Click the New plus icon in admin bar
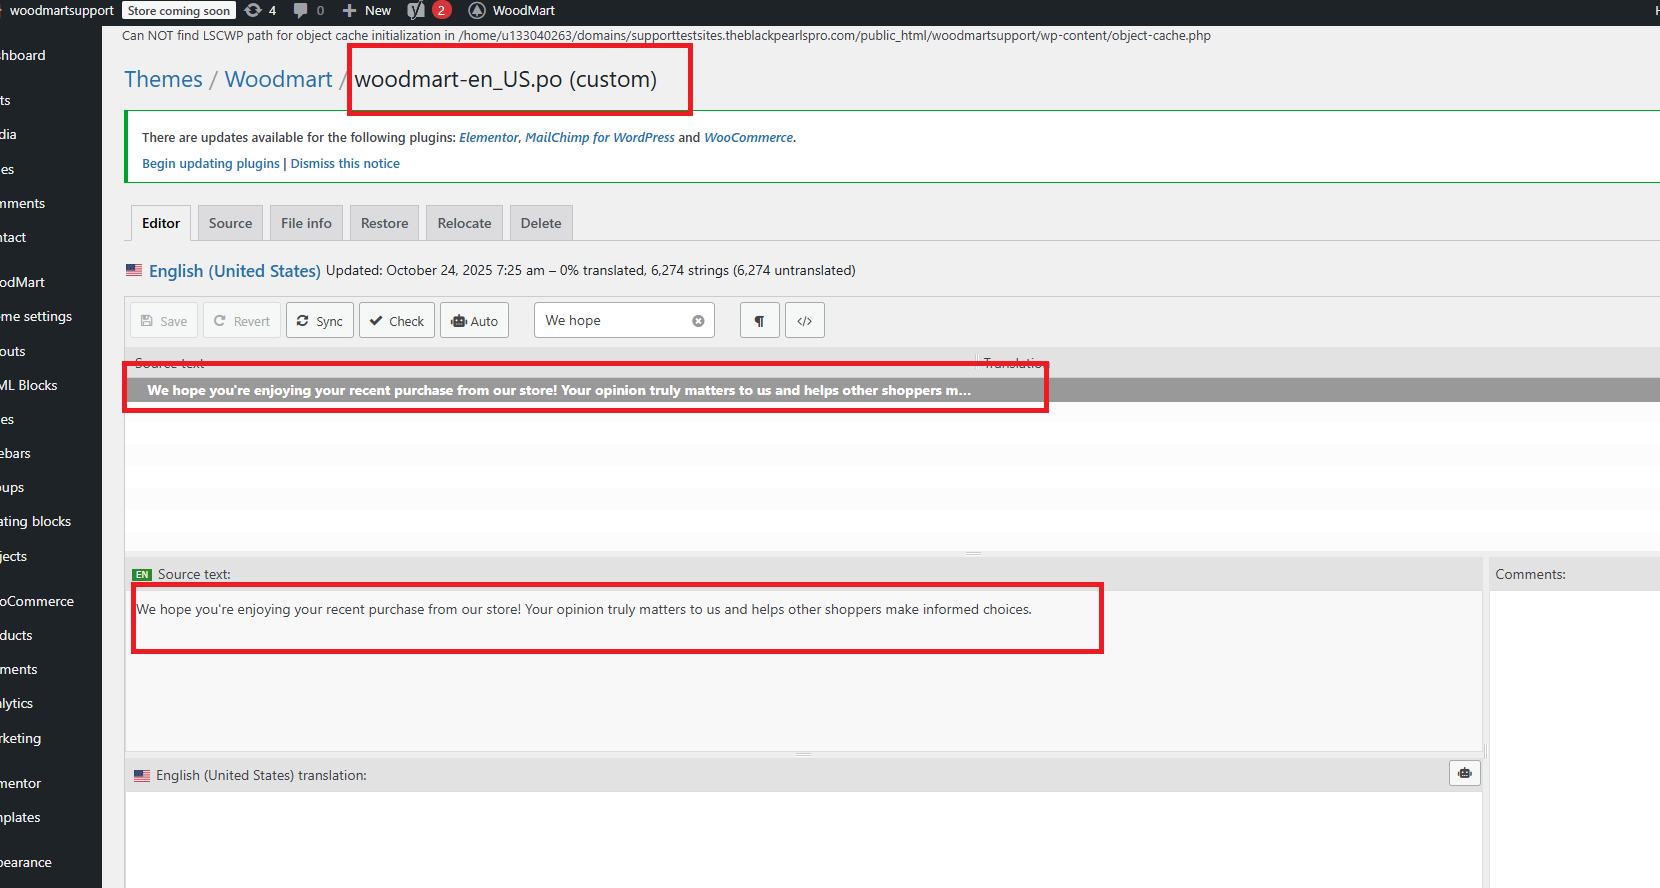Image resolution: width=1660 pixels, height=888 pixels. pos(349,11)
